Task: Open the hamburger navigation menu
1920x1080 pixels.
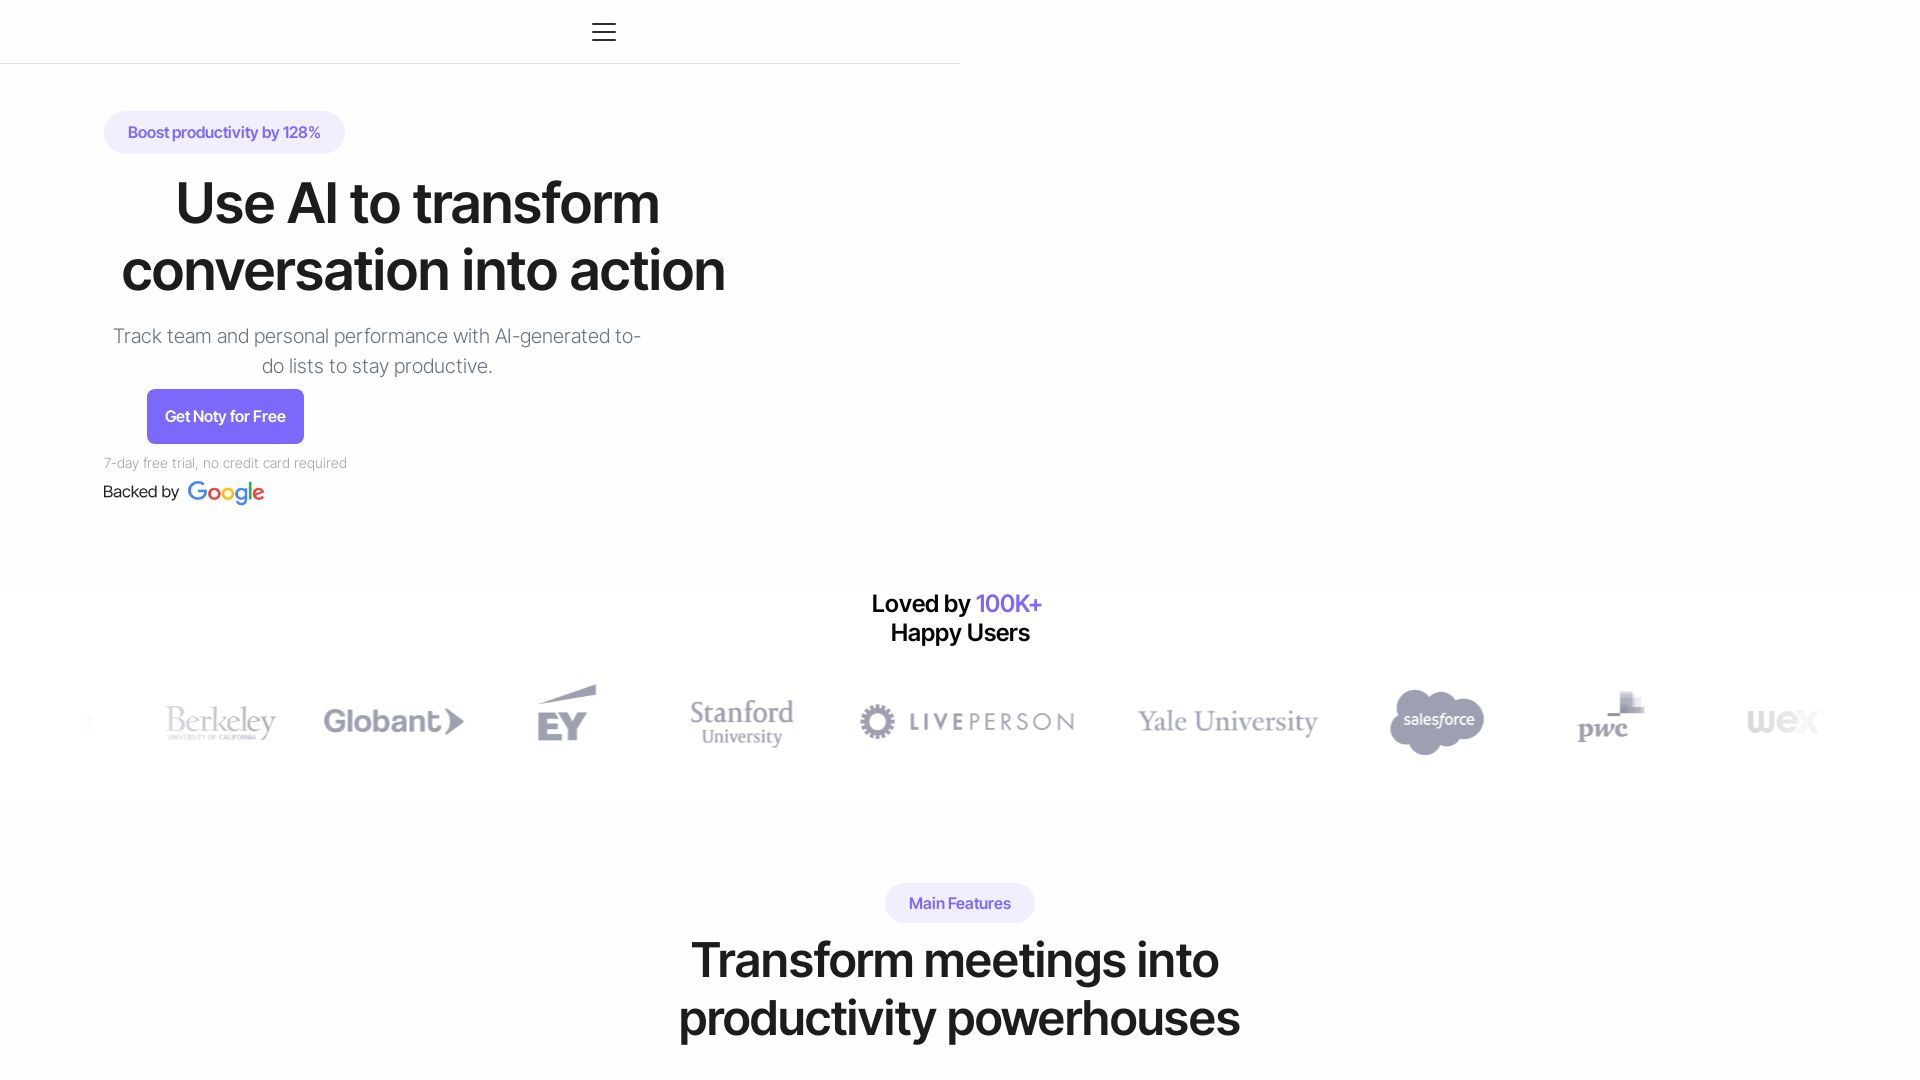Action: coord(603,32)
